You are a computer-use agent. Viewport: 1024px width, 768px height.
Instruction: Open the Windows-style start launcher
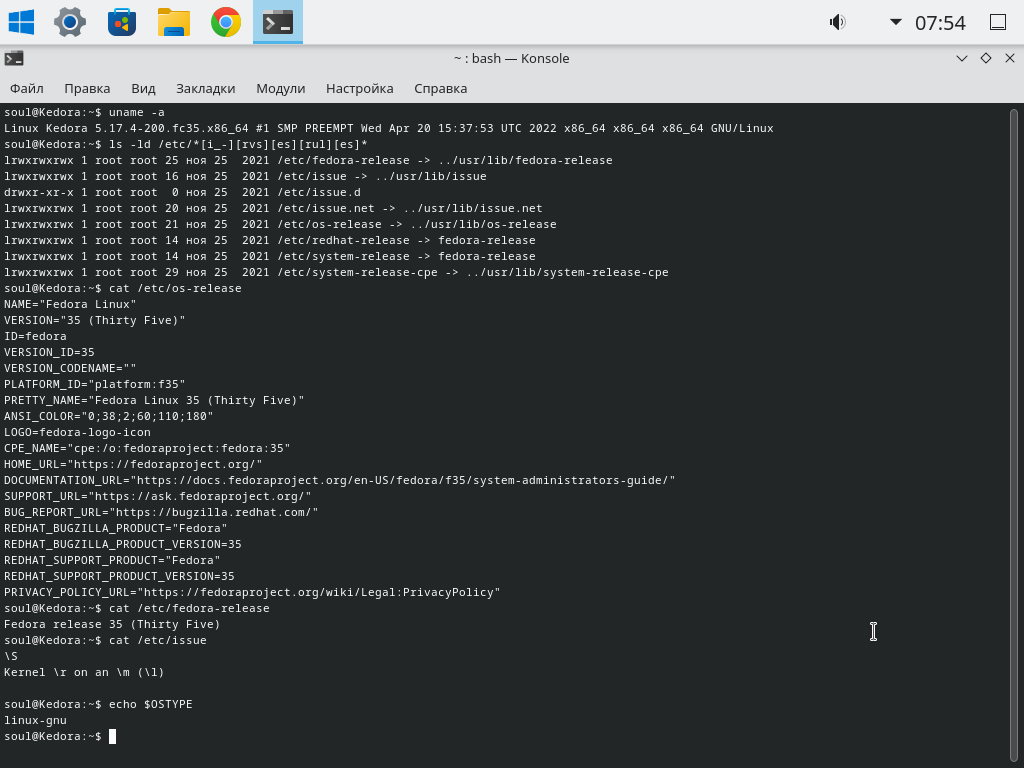(x=21, y=22)
